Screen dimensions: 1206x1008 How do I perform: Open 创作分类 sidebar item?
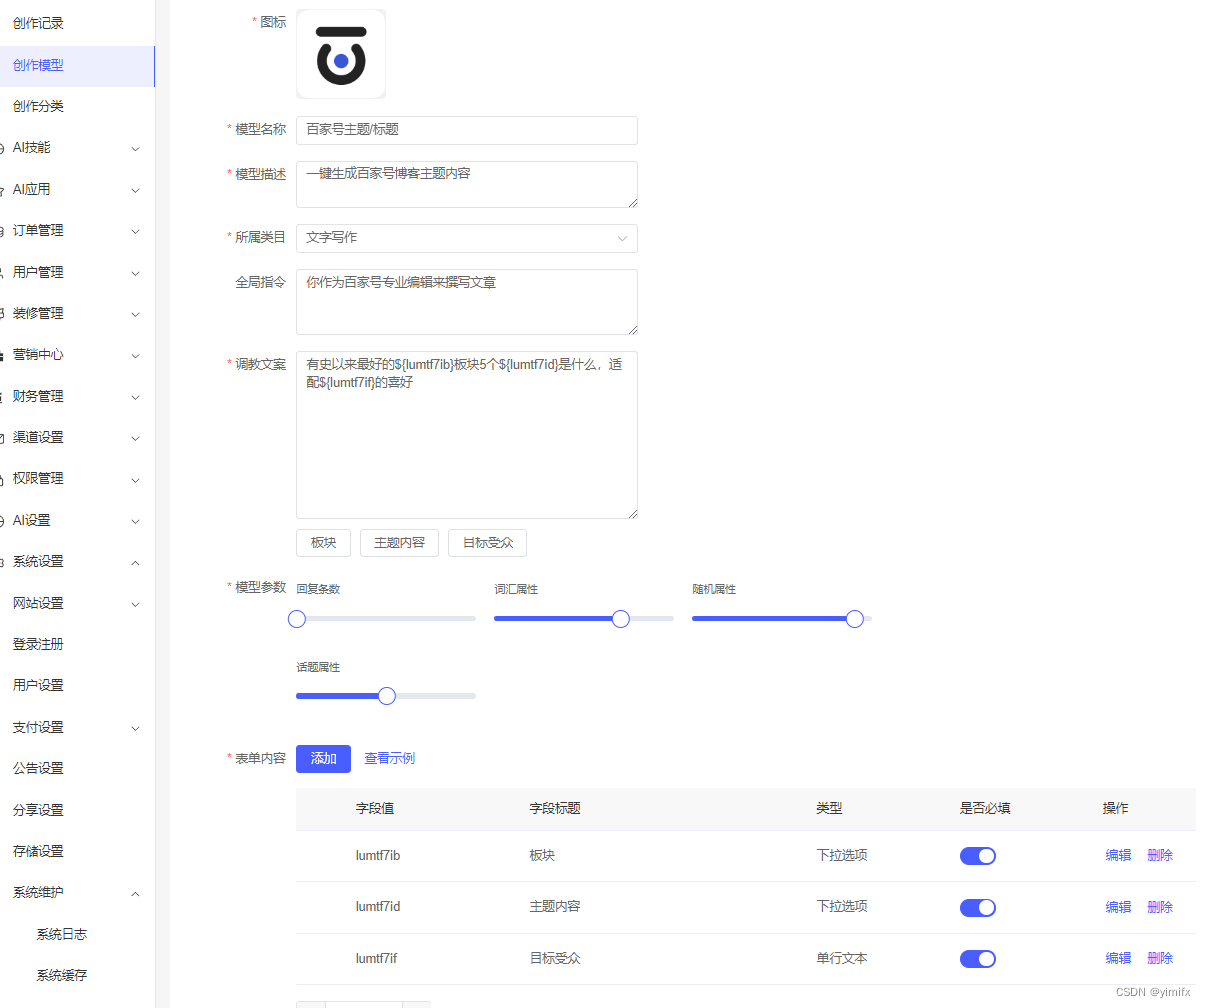coord(38,106)
